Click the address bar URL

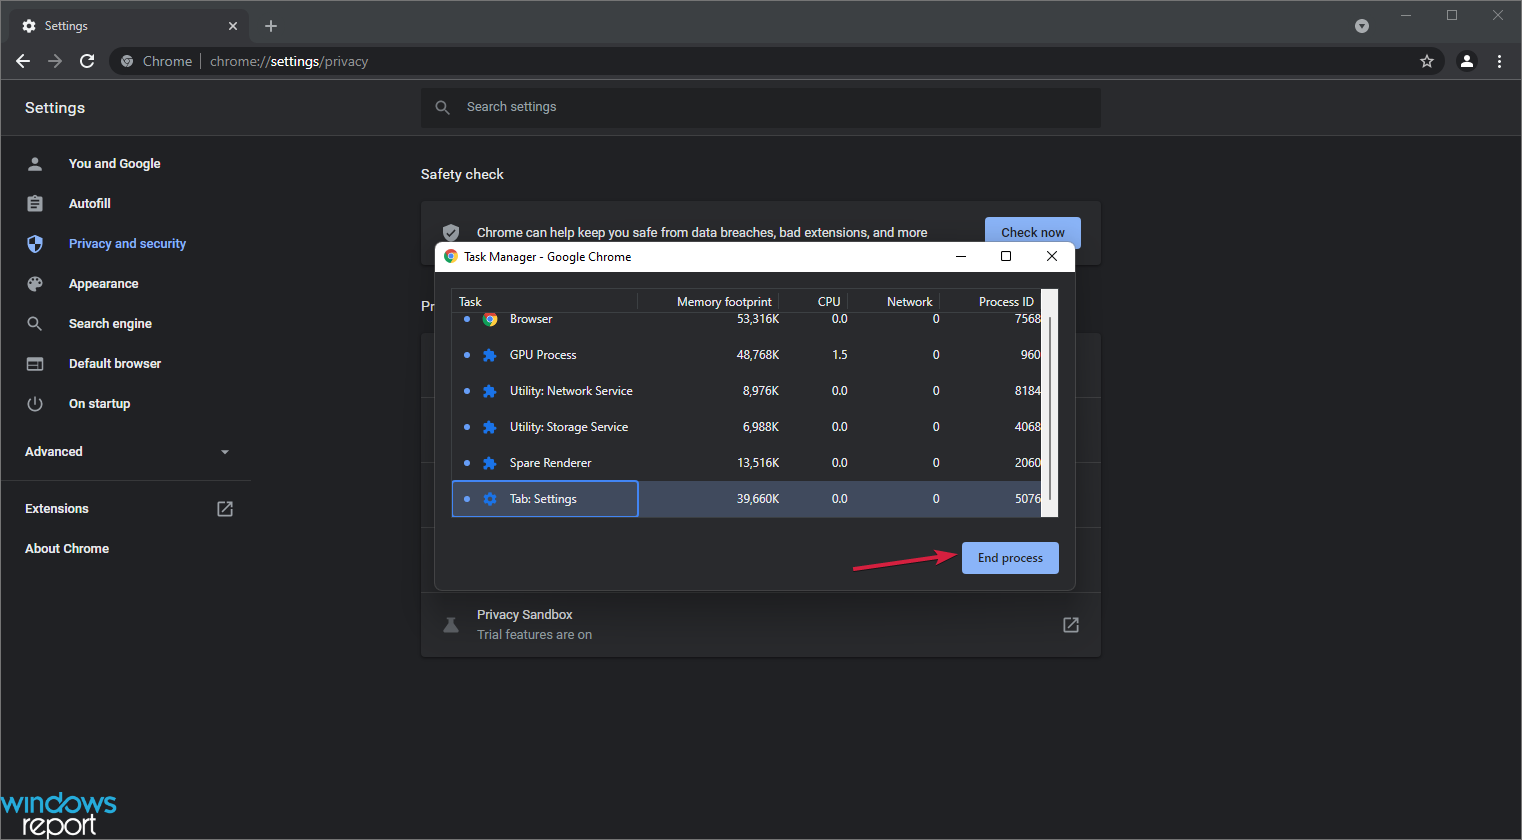289,61
